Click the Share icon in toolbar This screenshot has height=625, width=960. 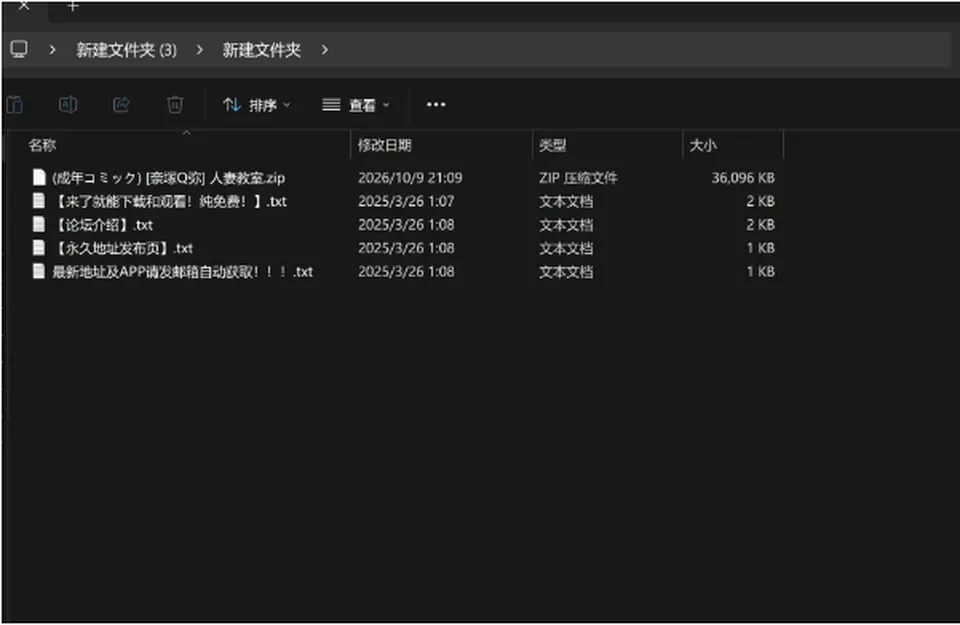(x=121, y=105)
